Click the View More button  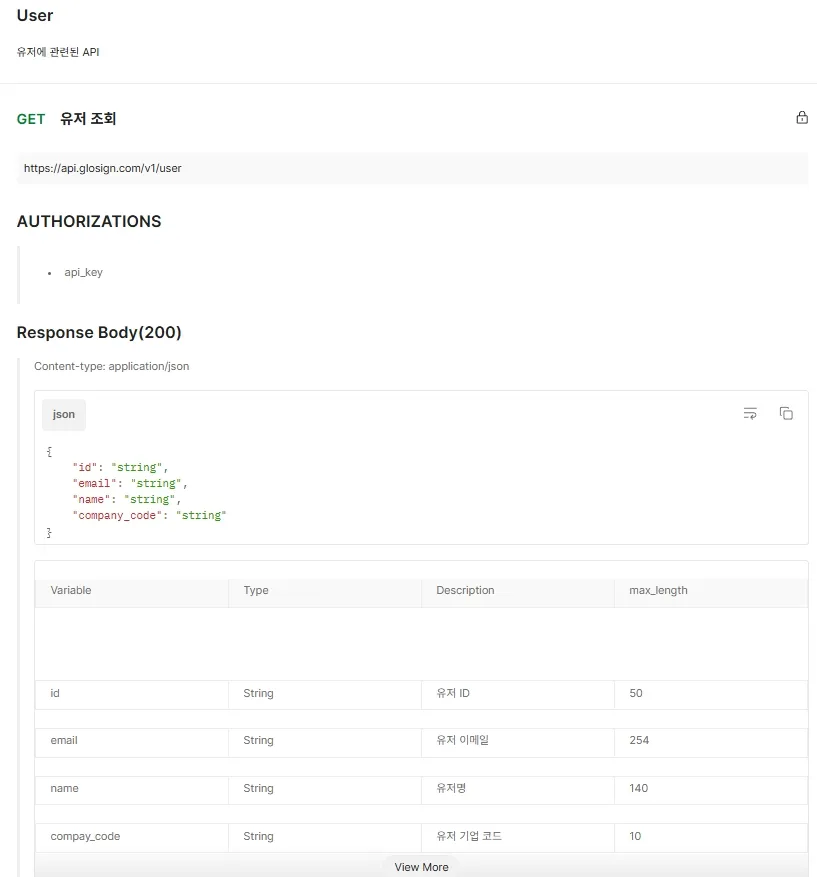click(421, 866)
